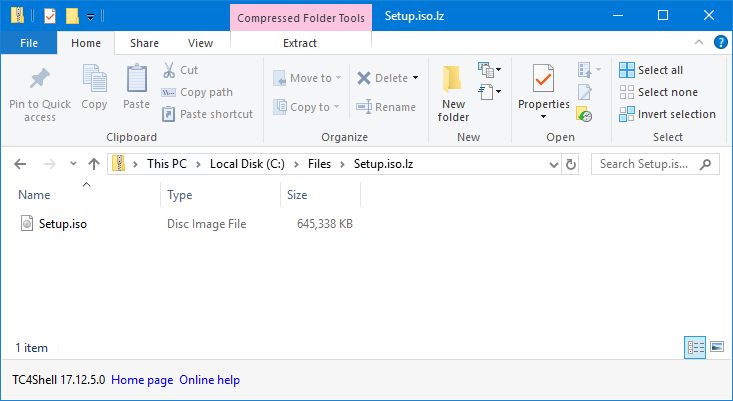Viewport: 733px width, 401px height.
Task: Click the search magnifier icon
Action: [706, 164]
